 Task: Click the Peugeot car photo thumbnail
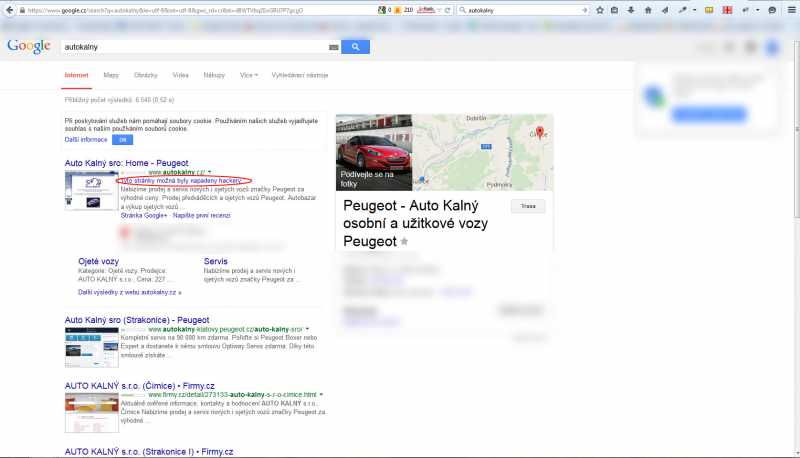[374, 152]
